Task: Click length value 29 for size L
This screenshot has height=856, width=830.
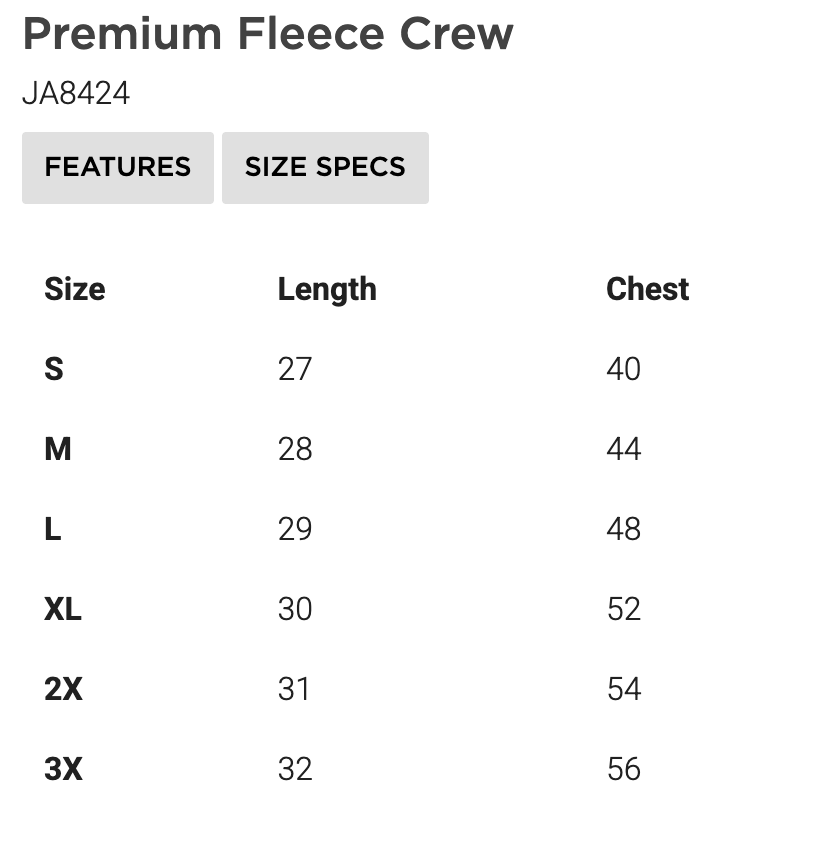Action: click(295, 529)
